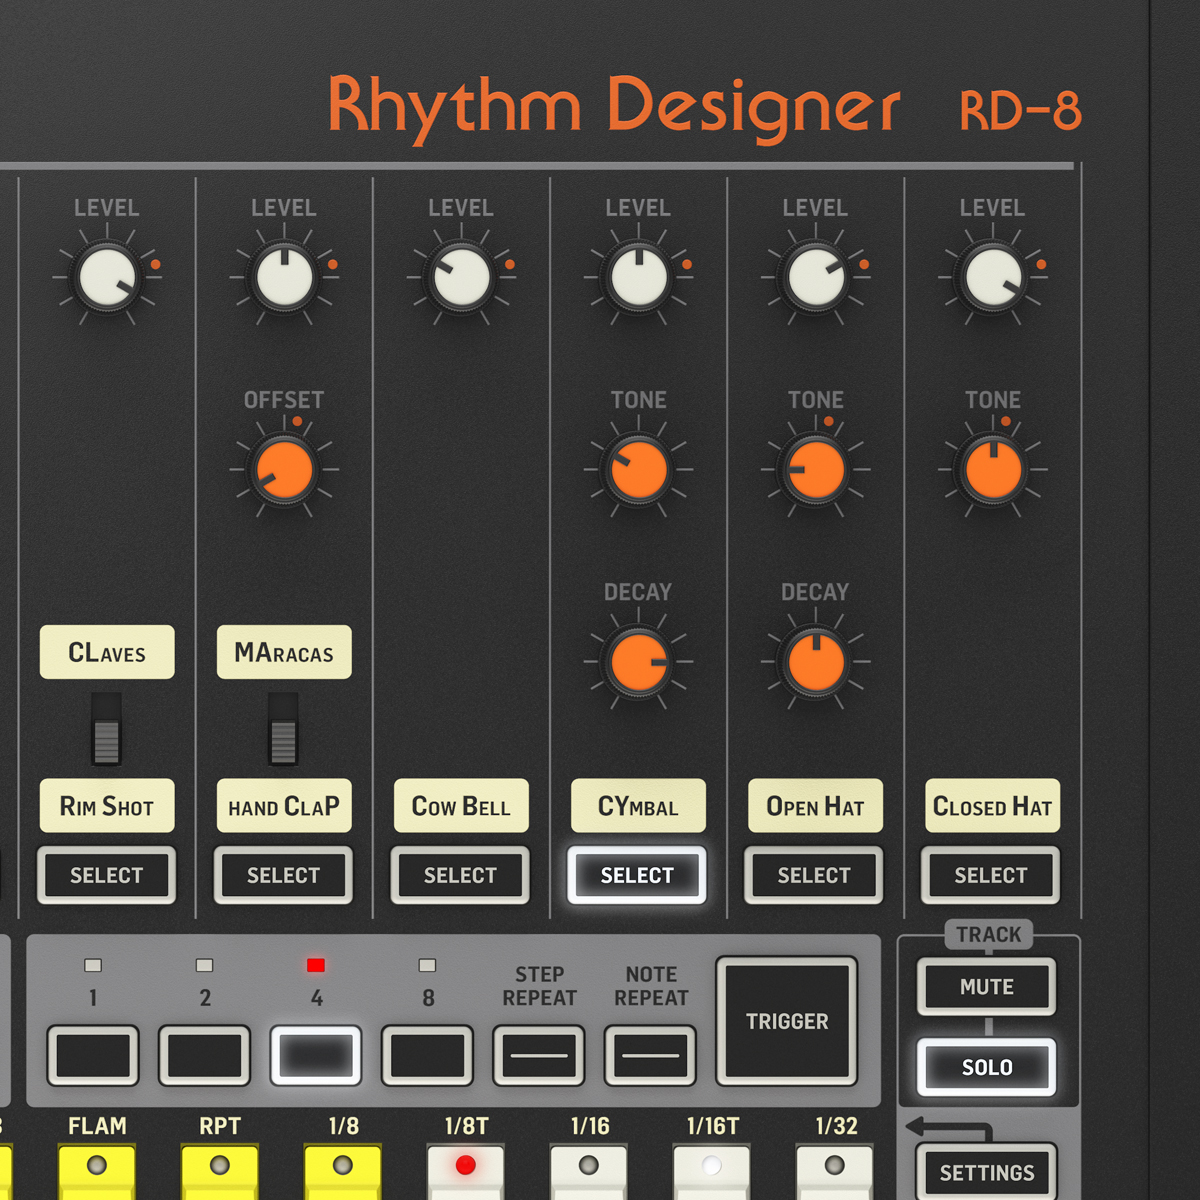Open the Settings panel
Viewport: 1200px width, 1200px height.
coord(986,1172)
